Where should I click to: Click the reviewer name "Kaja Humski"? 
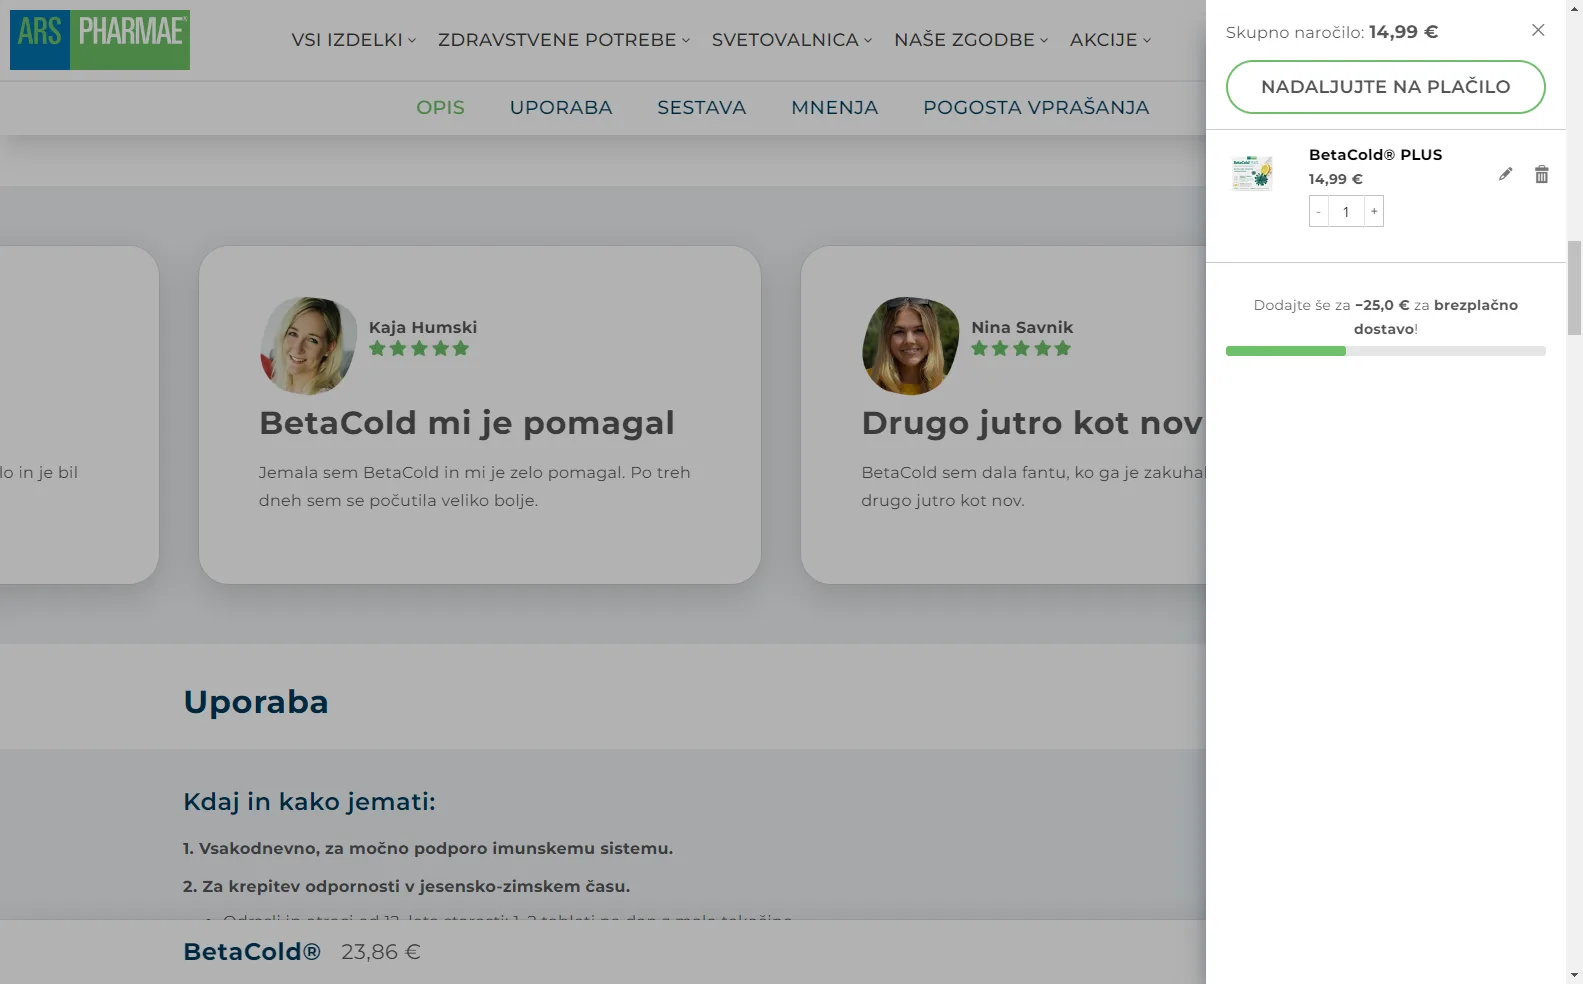click(423, 327)
